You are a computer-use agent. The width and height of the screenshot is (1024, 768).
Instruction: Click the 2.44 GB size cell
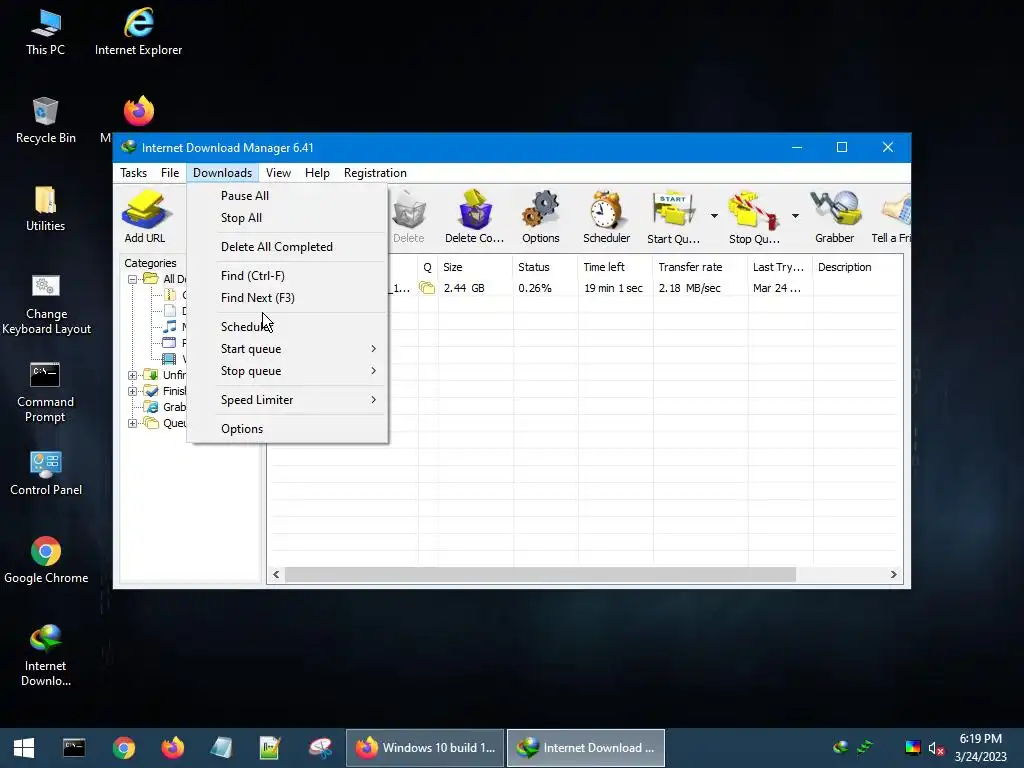pyautogui.click(x=464, y=288)
